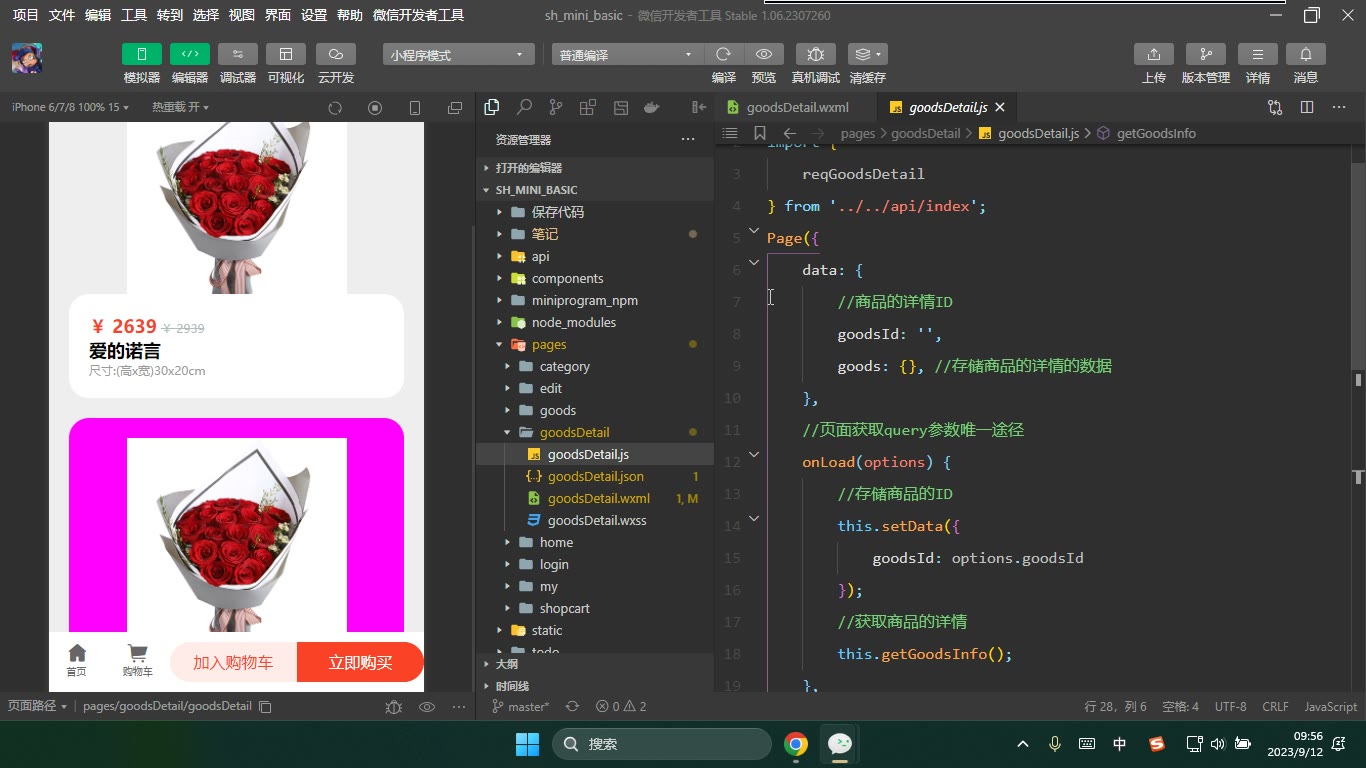Toggle the simulator panel button
The image size is (1366, 768).
(142, 54)
